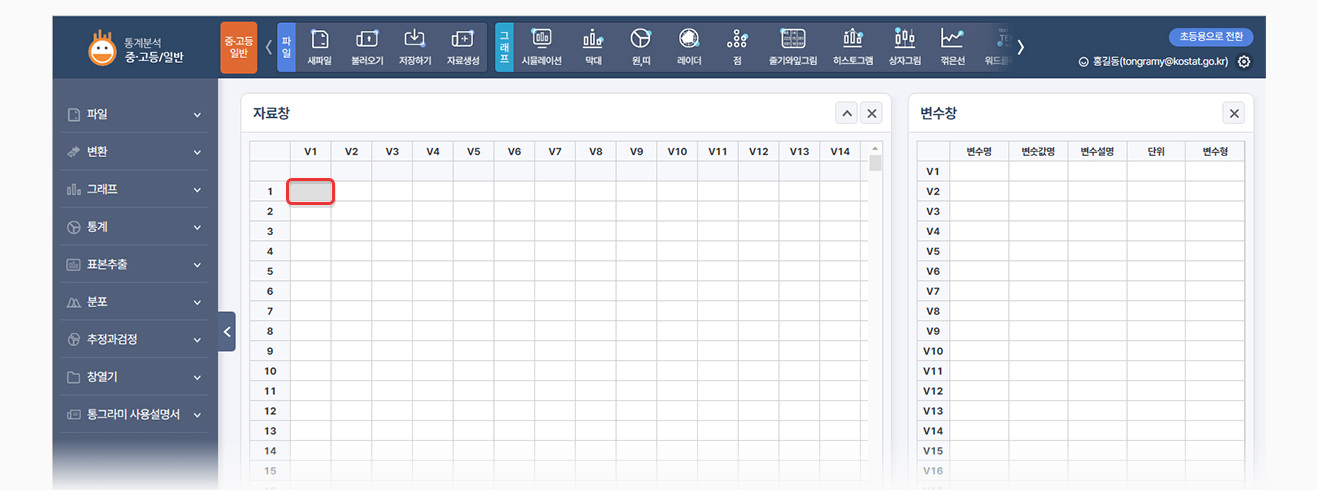1318x490 pixels.
Task: Collapse the 자료창 panel with up arrow
Action: click(847, 114)
